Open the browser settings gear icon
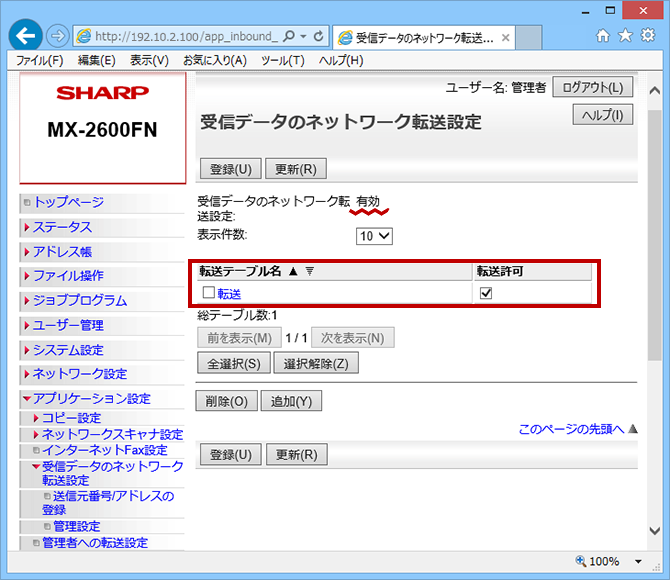The image size is (670, 580). click(x=648, y=36)
